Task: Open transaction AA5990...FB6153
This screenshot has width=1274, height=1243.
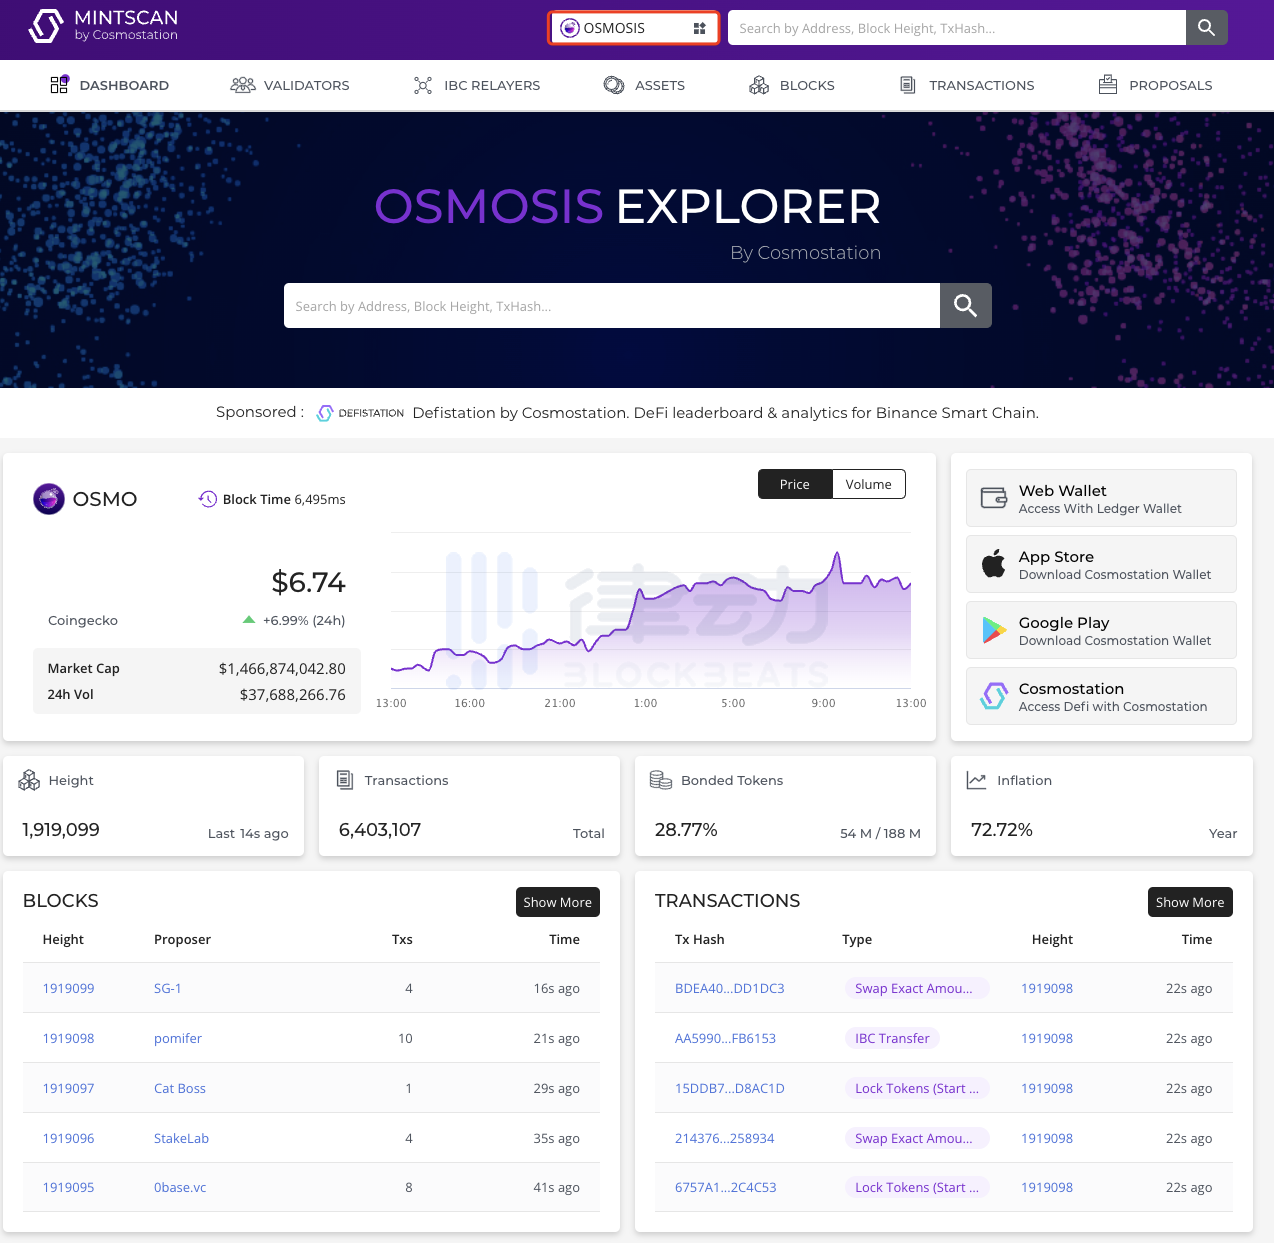Action: tap(726, 1038)
